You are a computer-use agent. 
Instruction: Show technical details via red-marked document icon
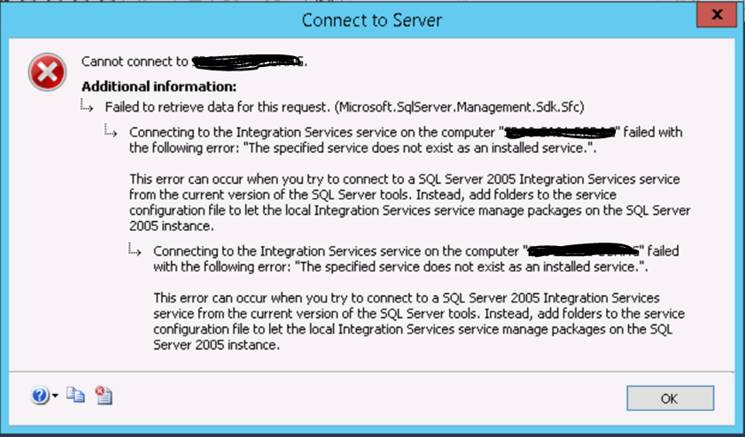click(102, 396)
